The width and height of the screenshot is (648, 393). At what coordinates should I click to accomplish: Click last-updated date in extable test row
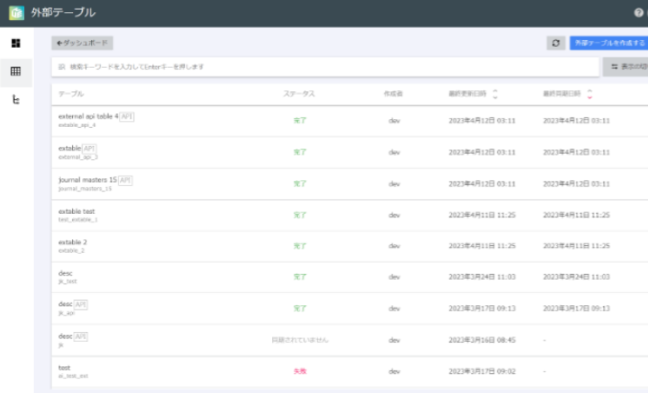click(x=482, y=215)
